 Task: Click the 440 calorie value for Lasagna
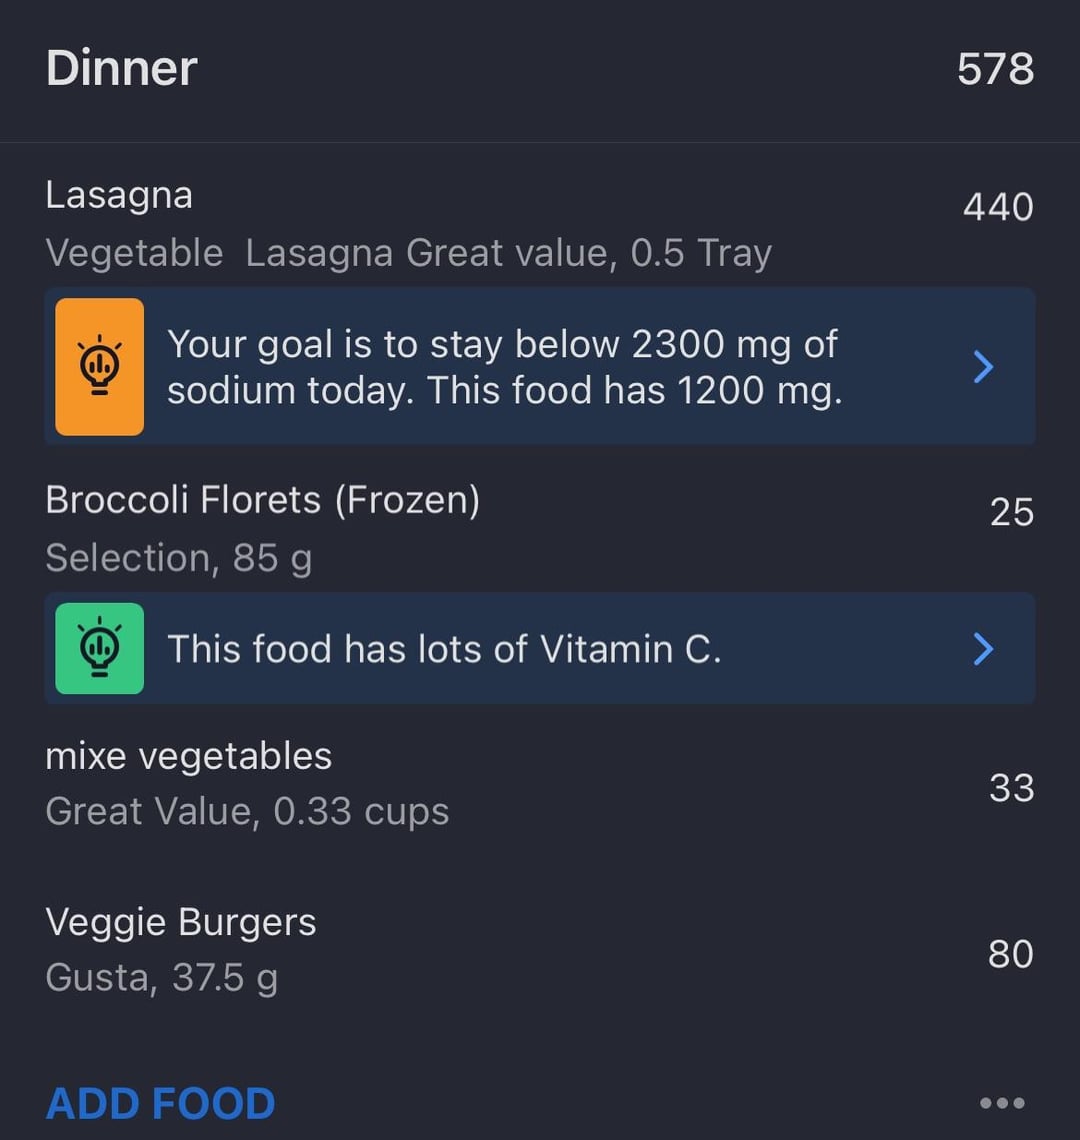[997, 207]
